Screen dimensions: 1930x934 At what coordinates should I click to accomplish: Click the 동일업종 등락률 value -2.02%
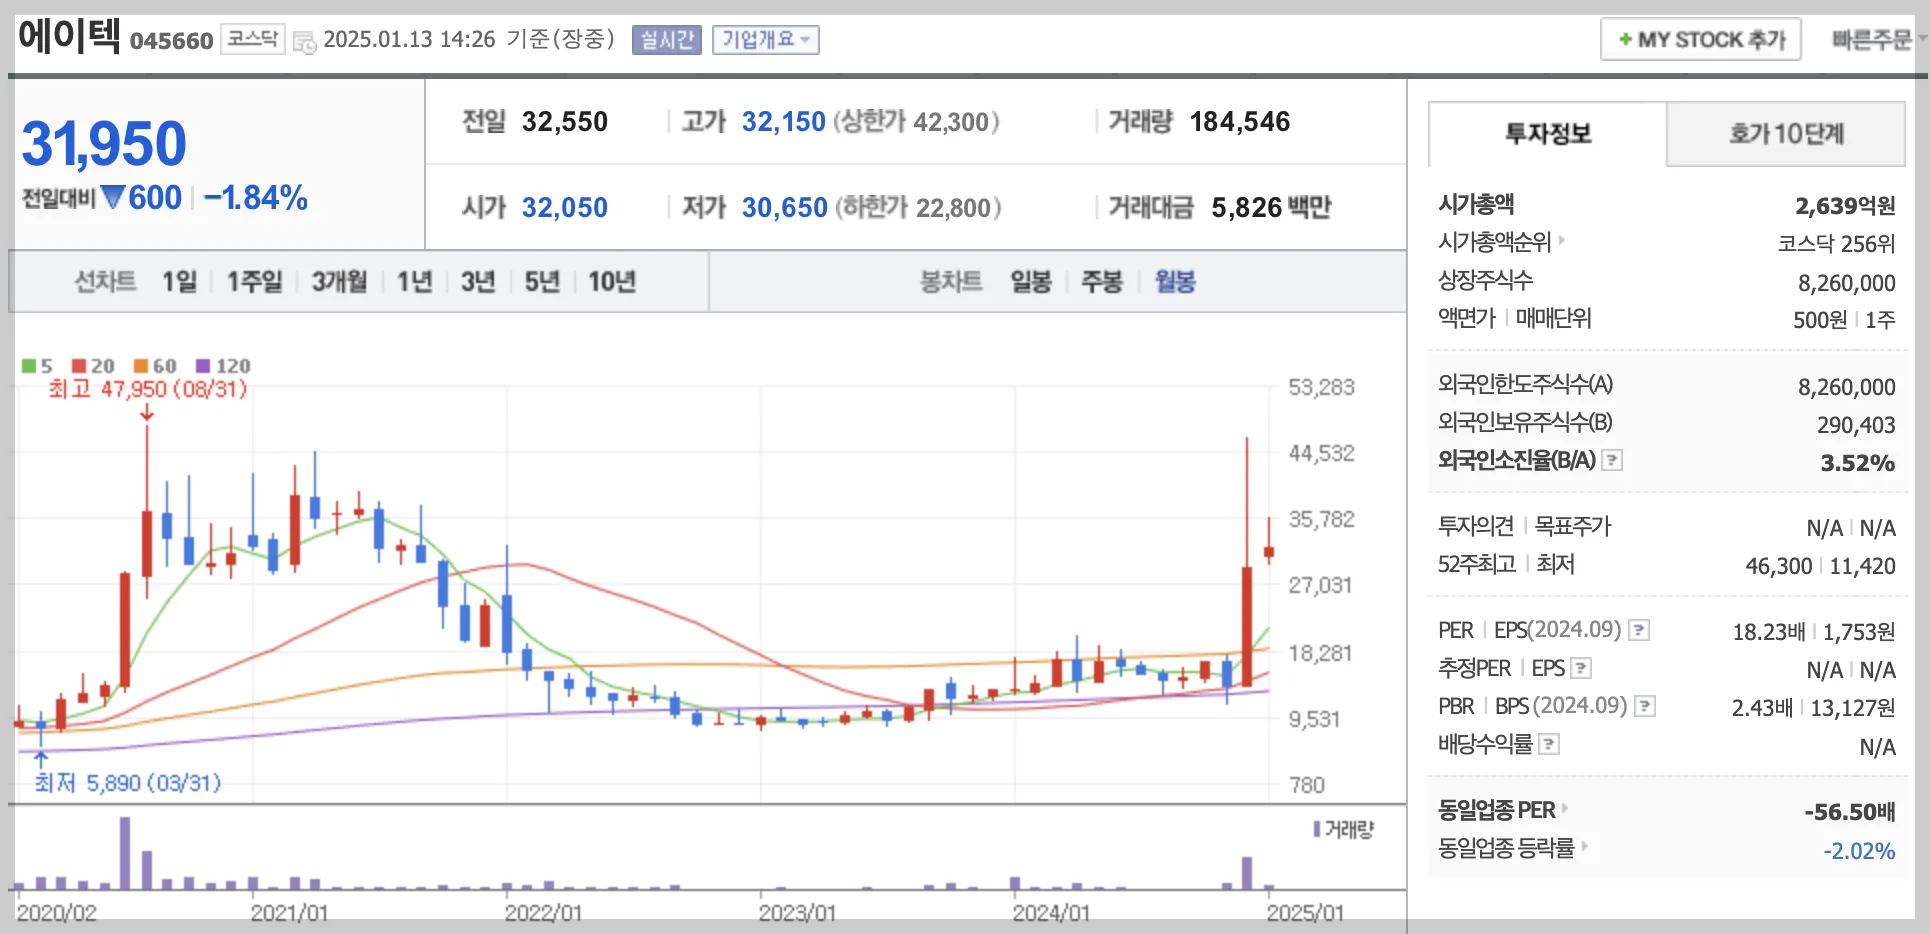pyautogui.click(x=1859, y=851)
